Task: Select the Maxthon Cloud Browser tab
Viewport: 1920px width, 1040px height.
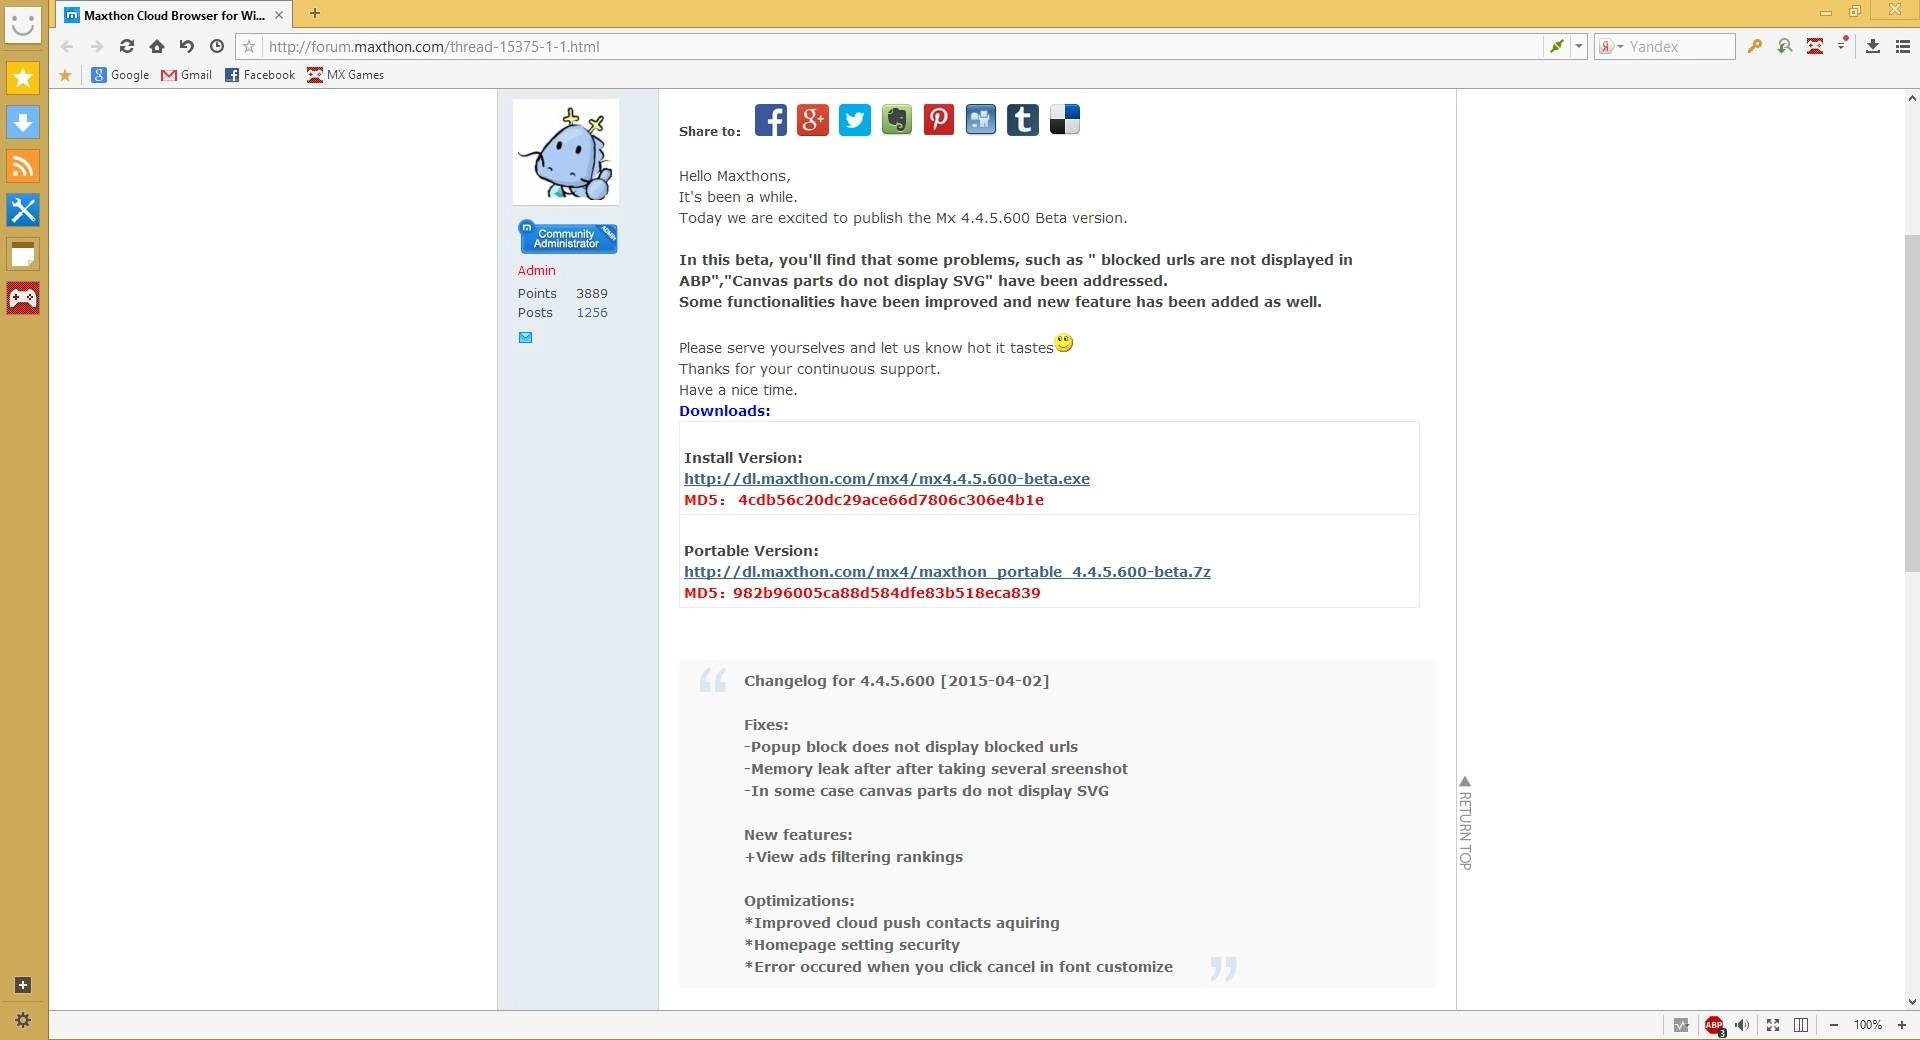Action: tap(174, 15)
